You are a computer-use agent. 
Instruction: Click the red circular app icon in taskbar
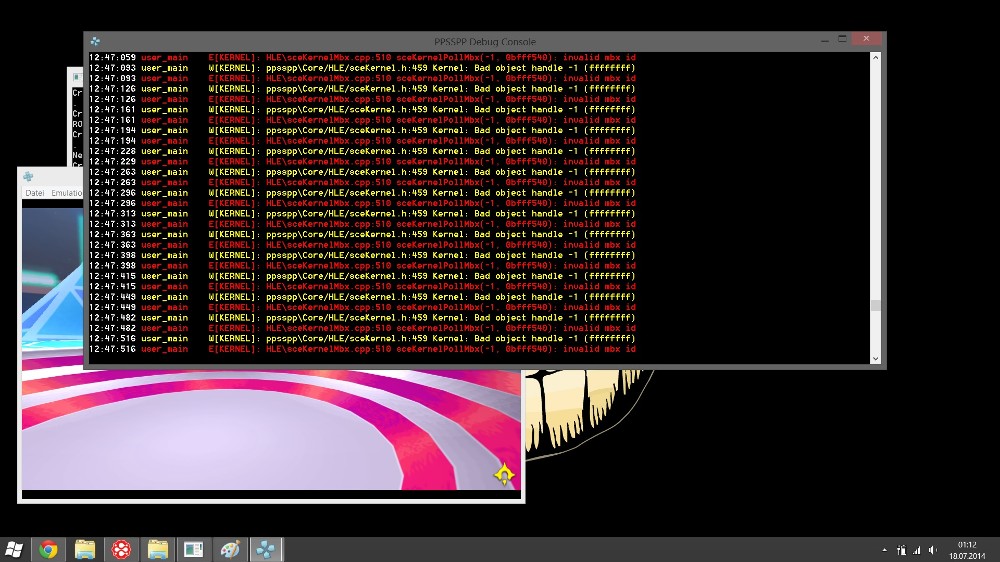click(x=121, y=549)
